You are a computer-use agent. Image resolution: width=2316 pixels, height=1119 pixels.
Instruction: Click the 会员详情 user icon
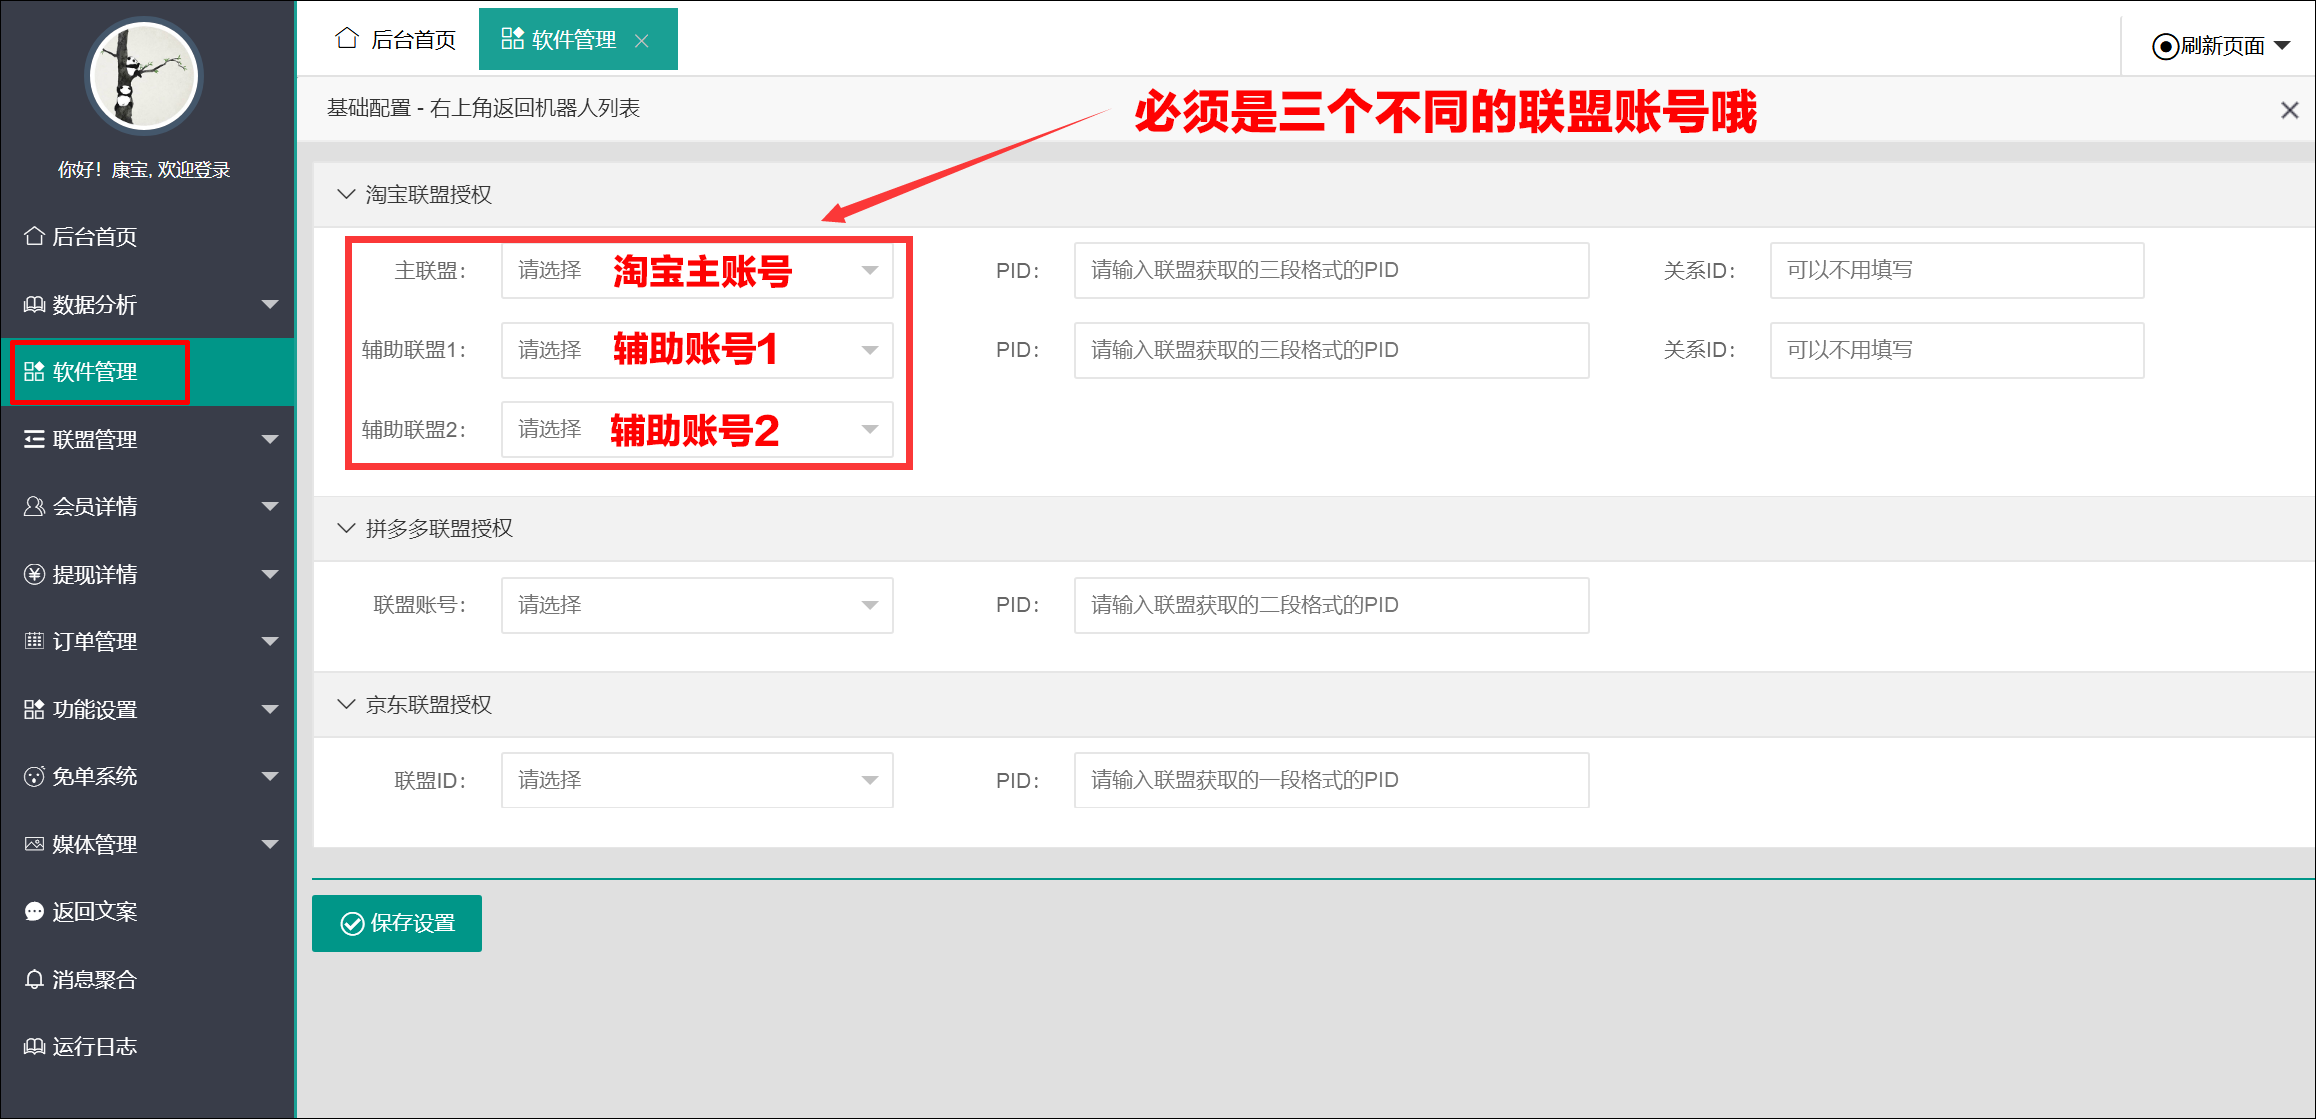pos(34,506)
